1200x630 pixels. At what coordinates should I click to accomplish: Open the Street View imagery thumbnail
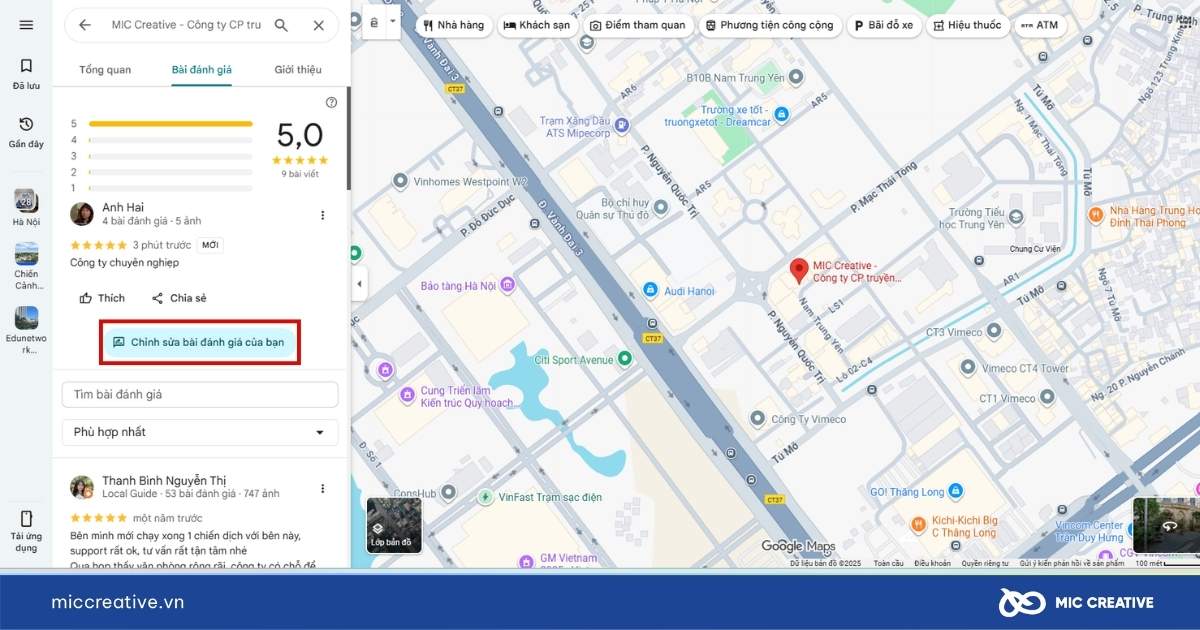1167,525
